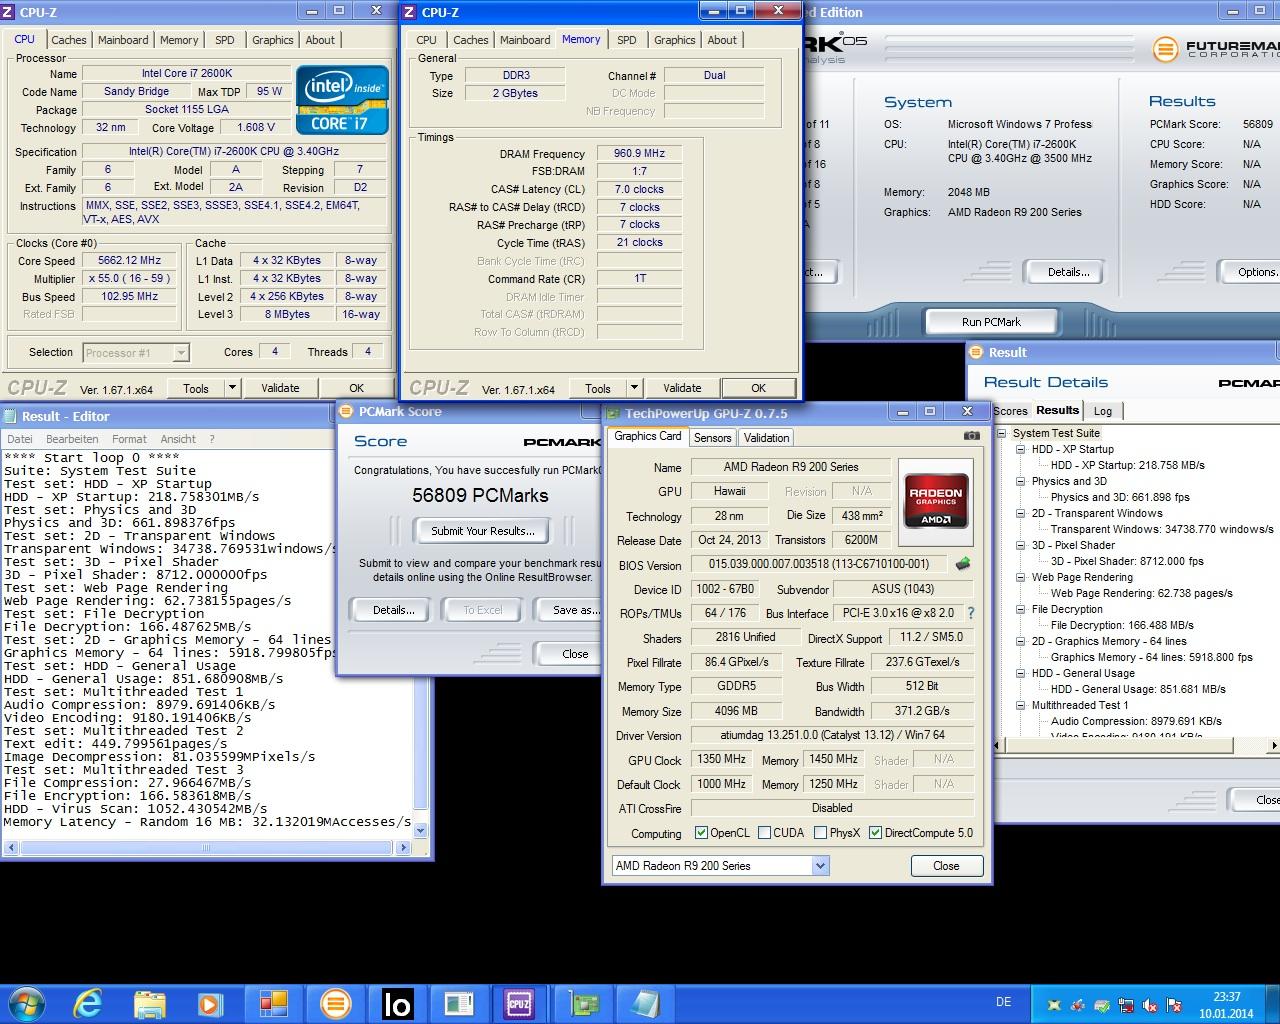Viewport: 1280px width, 1024px height.
Task: Select 'Audio Compression: 8979.691 KB/s' tree row
Action: (x=1136, y=721)
